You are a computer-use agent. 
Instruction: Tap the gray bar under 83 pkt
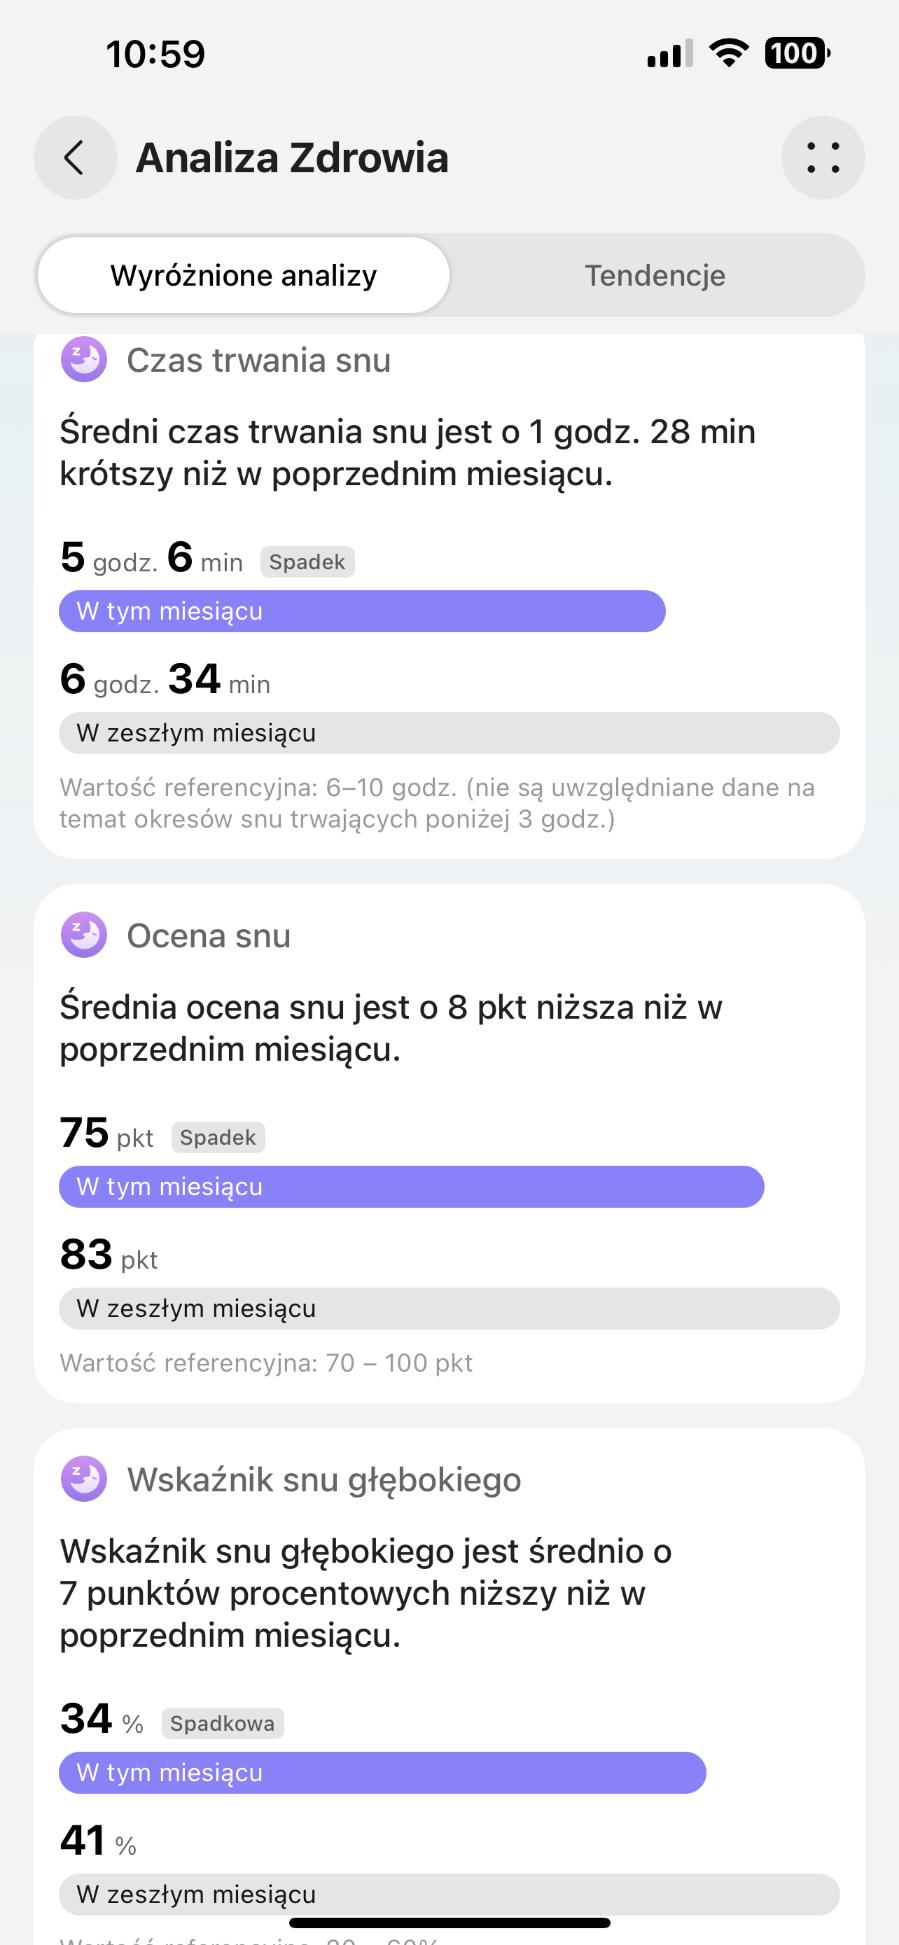coord(449,1308)
